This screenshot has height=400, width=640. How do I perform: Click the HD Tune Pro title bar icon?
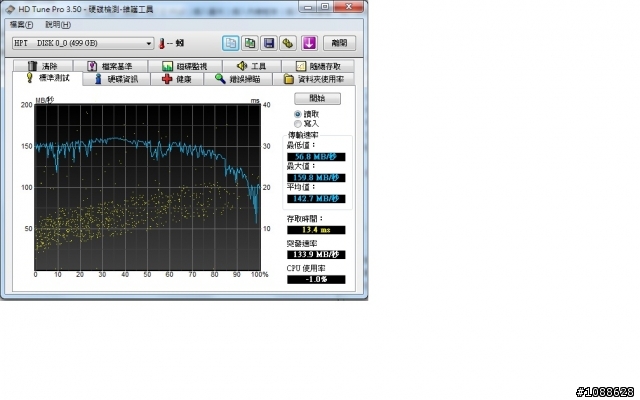[x=10, y=9]
